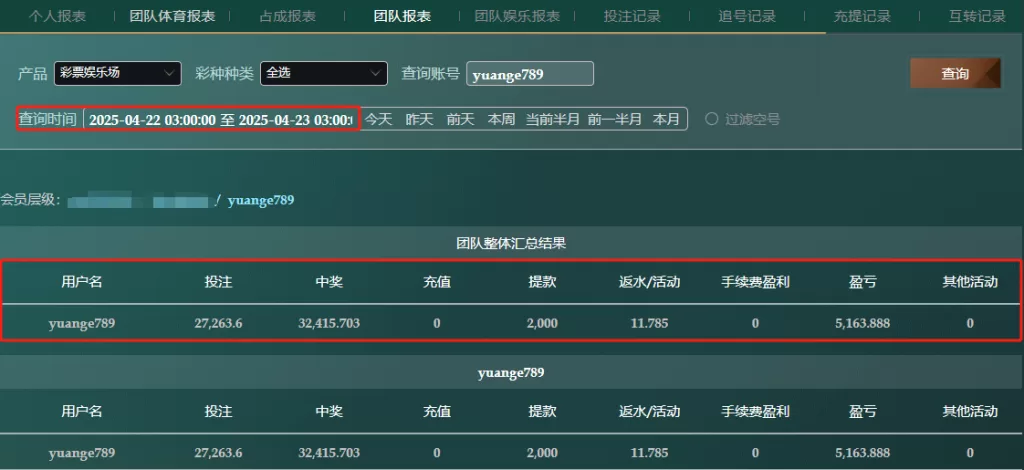Go to 团队娱乐报表 tab
Image resolution: width=1024 pixels, height=470 pixels.
(517, 16)
